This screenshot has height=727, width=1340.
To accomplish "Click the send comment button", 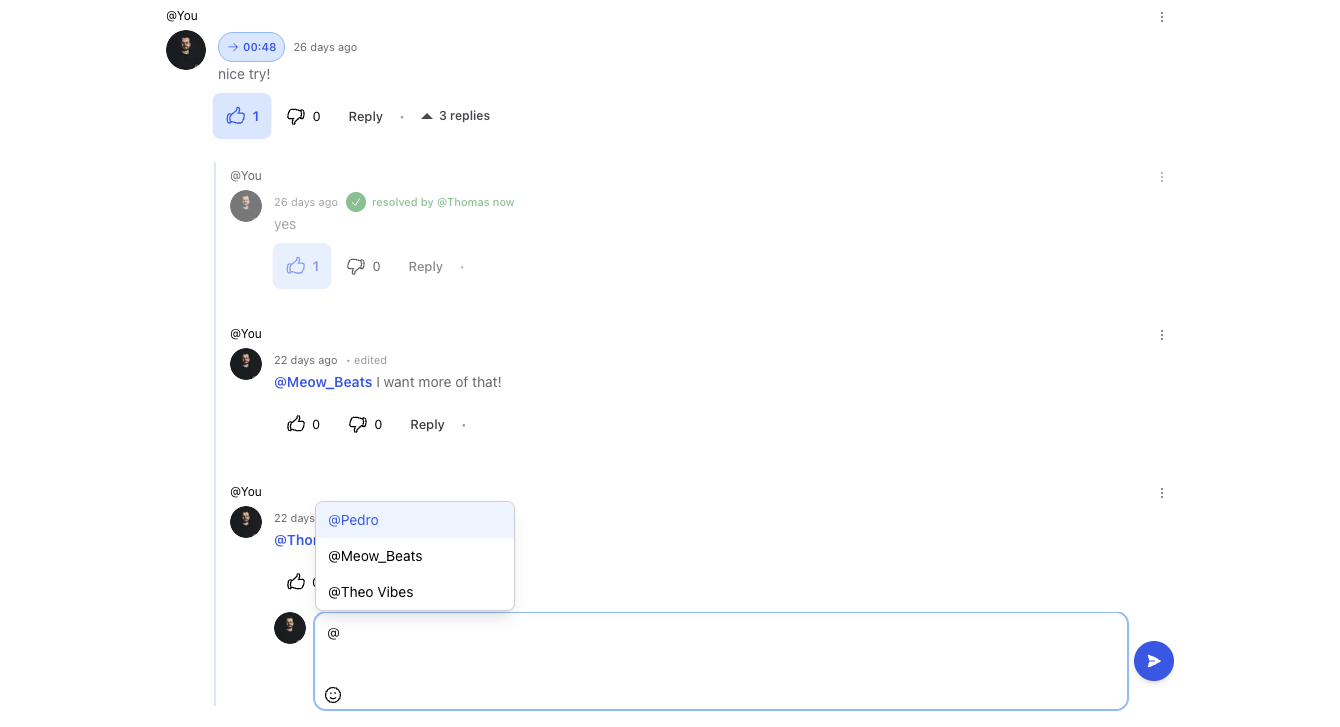I will pyautogui.click(x=1153, y=661).
